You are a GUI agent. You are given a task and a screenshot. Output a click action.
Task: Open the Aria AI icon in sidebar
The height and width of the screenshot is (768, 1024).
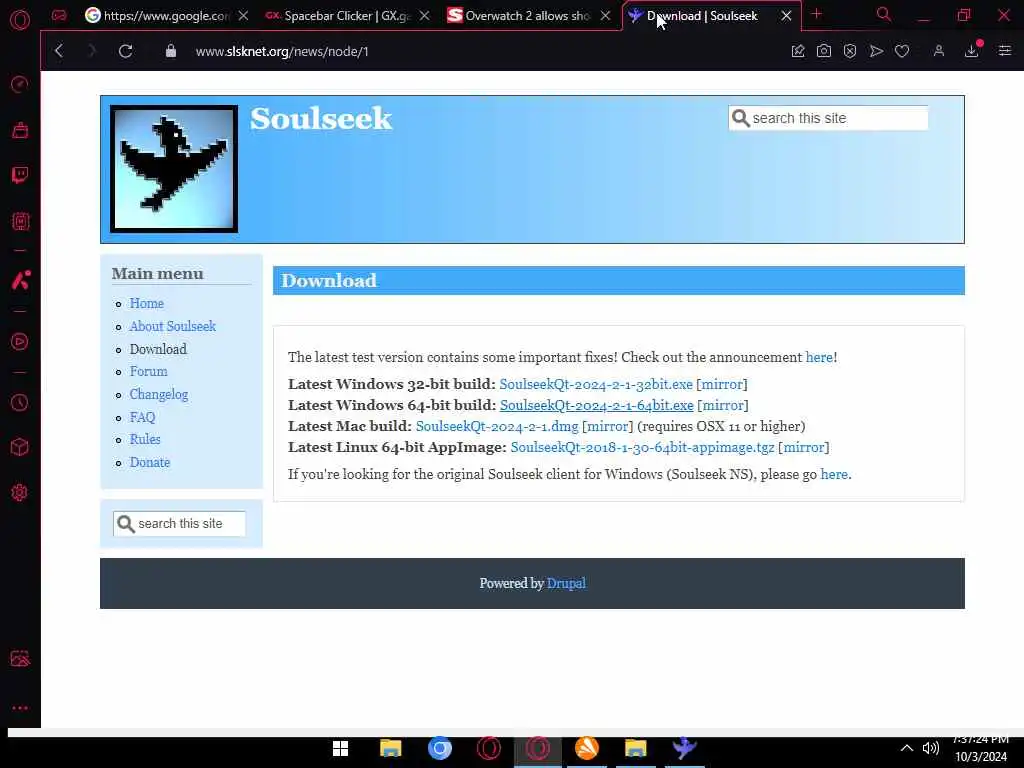tap(20, 280)
